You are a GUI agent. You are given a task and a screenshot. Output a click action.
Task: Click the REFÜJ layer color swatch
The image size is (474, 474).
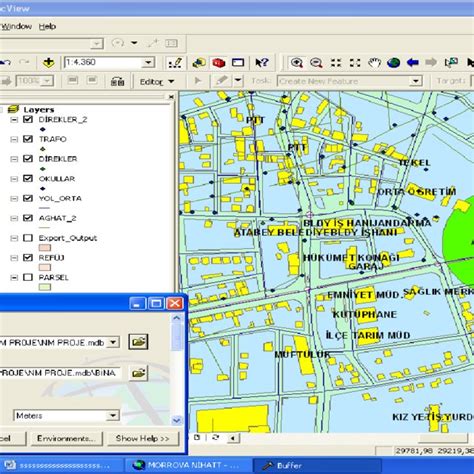(45, 267)
